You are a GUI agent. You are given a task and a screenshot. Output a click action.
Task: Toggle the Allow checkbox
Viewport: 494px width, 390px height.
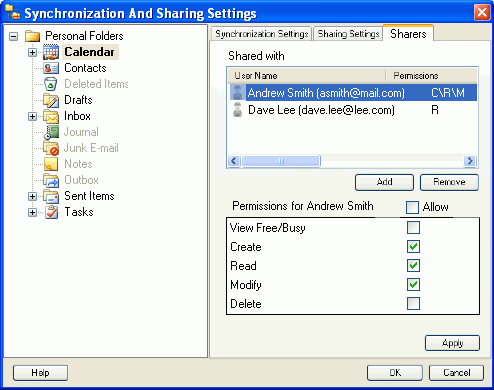(x=412, y=207)
